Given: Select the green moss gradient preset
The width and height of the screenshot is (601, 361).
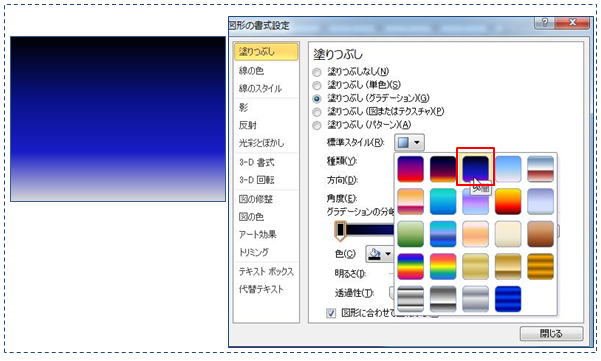Looking at the screenshot, I should tap(411, 234).
